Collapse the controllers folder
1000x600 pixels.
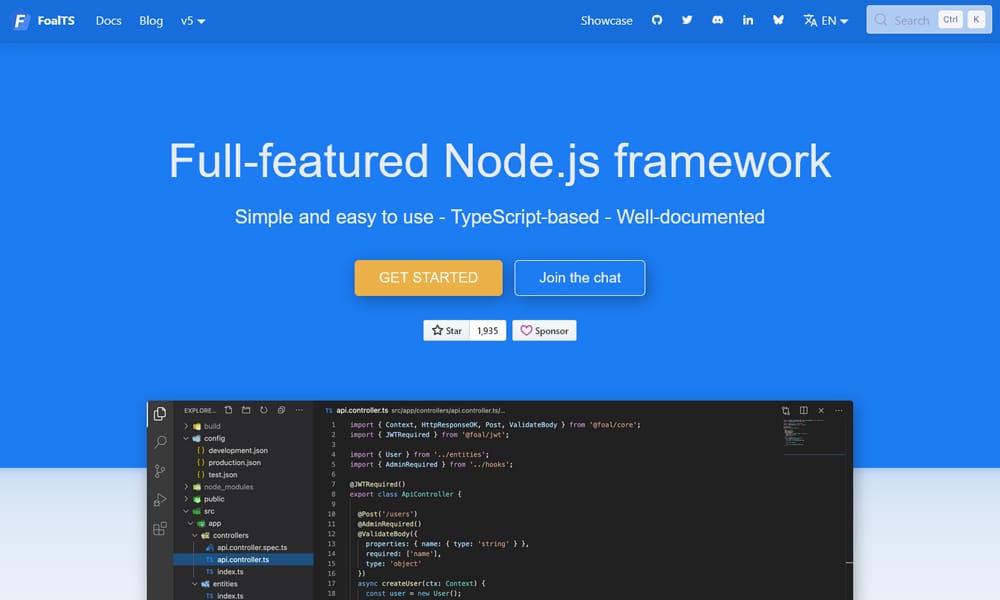[x=195, y=535]
